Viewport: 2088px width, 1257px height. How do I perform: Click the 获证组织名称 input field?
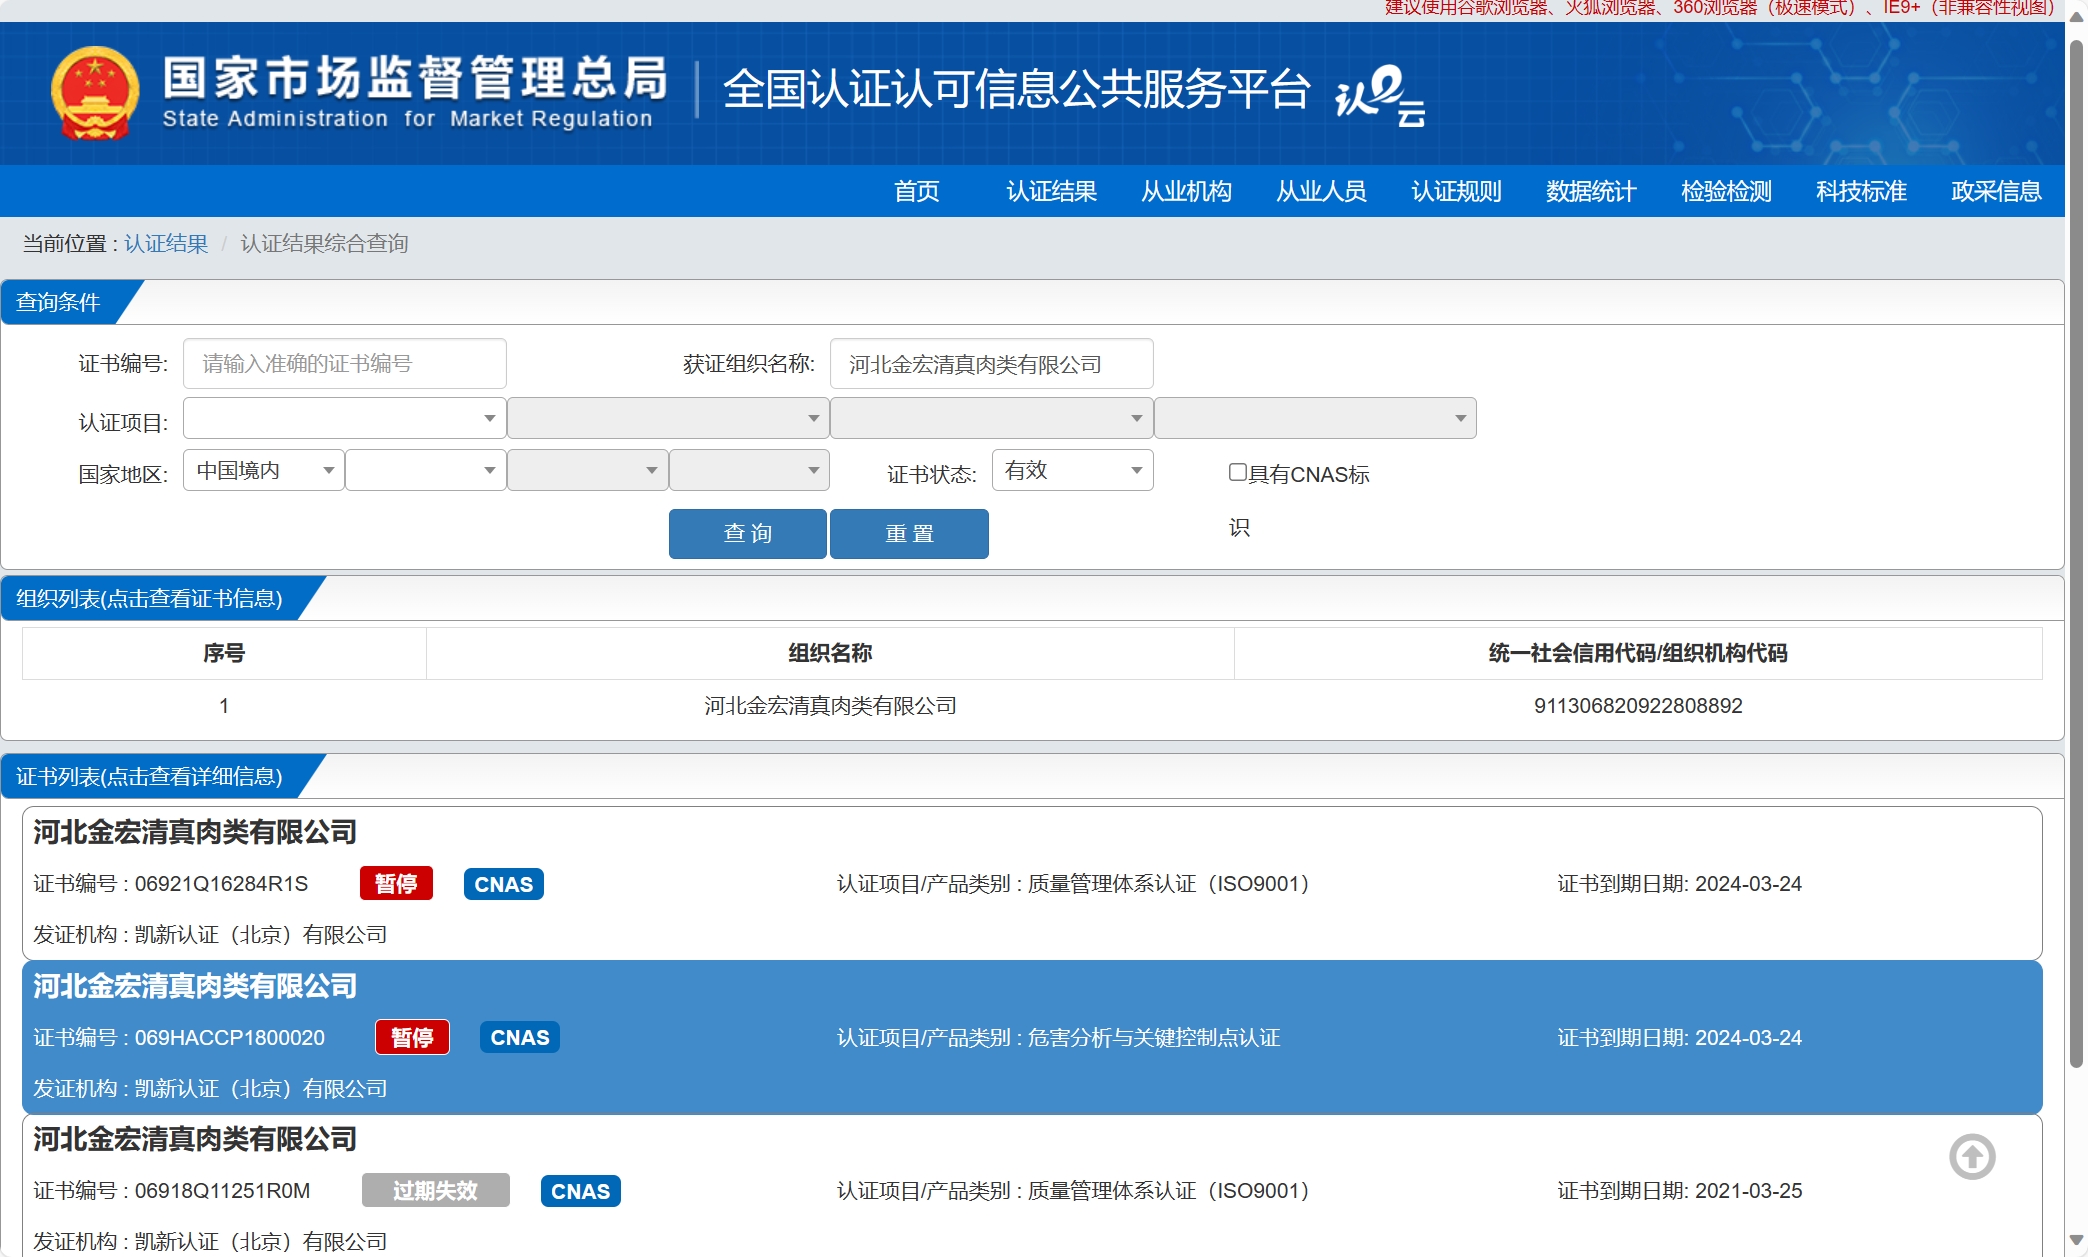[x=991, y=364]
